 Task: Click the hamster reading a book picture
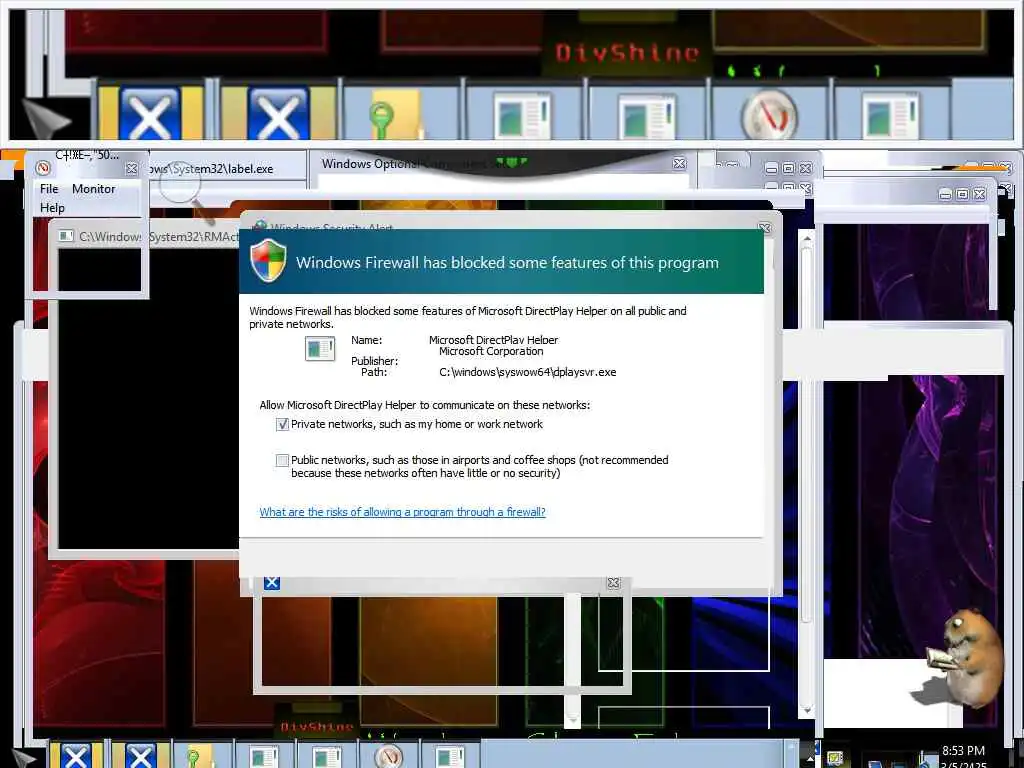coord(963,658)
